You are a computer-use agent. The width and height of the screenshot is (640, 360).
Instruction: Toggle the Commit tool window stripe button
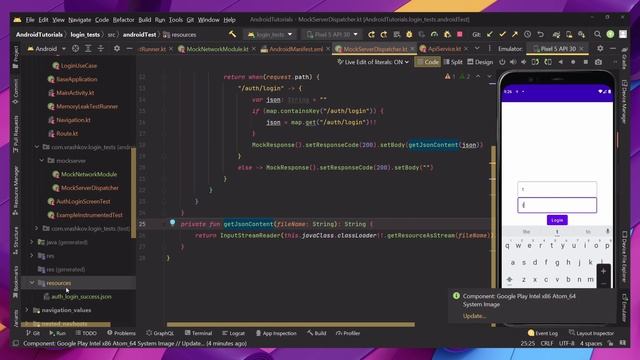[x=16, y=91]
